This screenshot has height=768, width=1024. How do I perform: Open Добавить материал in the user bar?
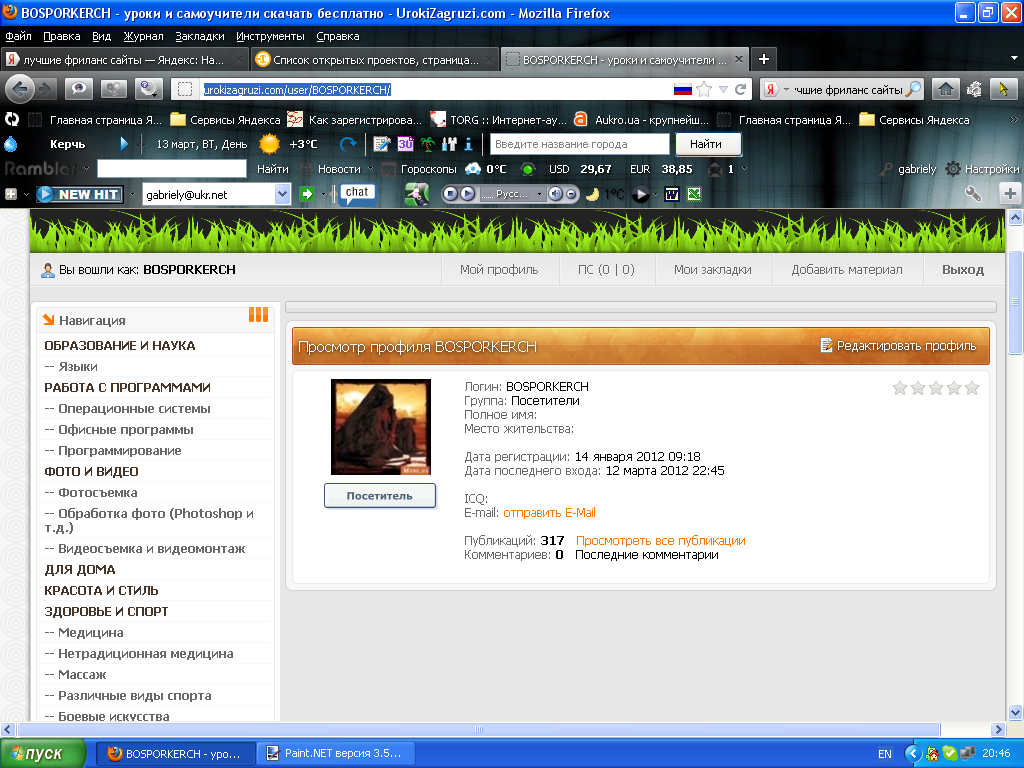pos(847,270)
